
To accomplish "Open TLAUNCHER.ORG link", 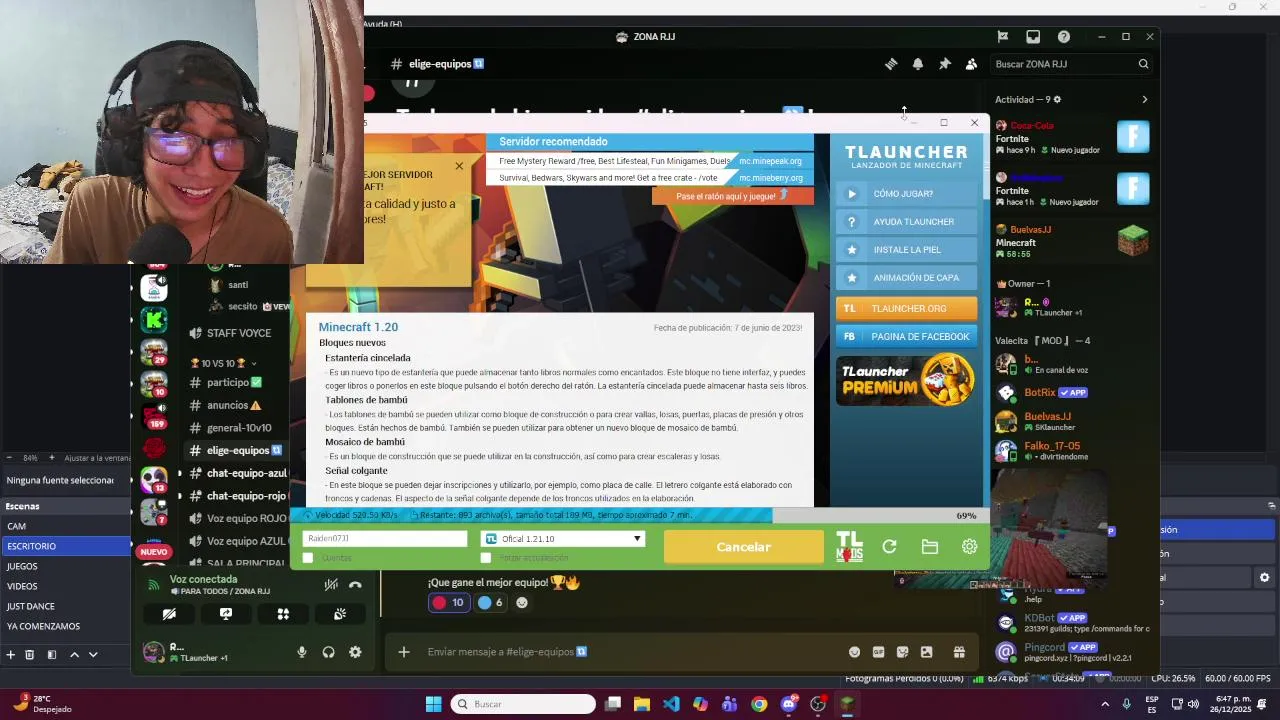I will pyautogui.click(x=906, y=309).
